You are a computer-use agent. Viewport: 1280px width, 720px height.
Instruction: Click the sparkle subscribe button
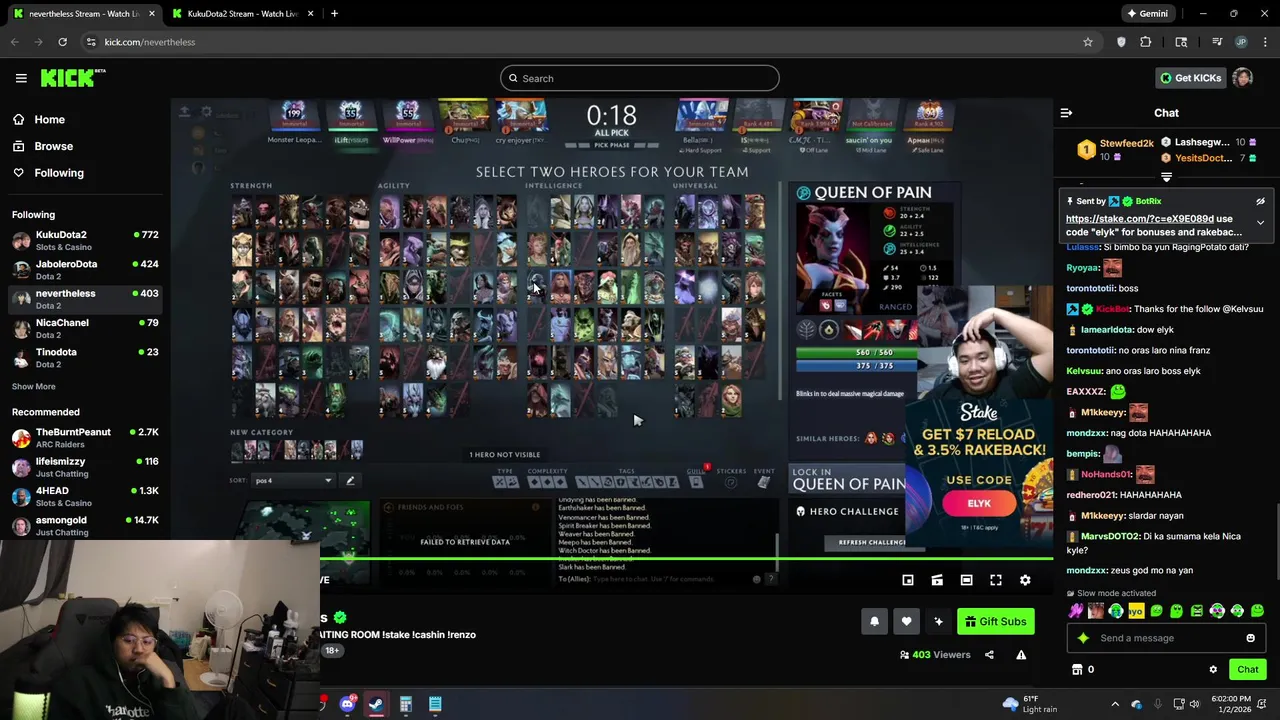click(938, 622)
